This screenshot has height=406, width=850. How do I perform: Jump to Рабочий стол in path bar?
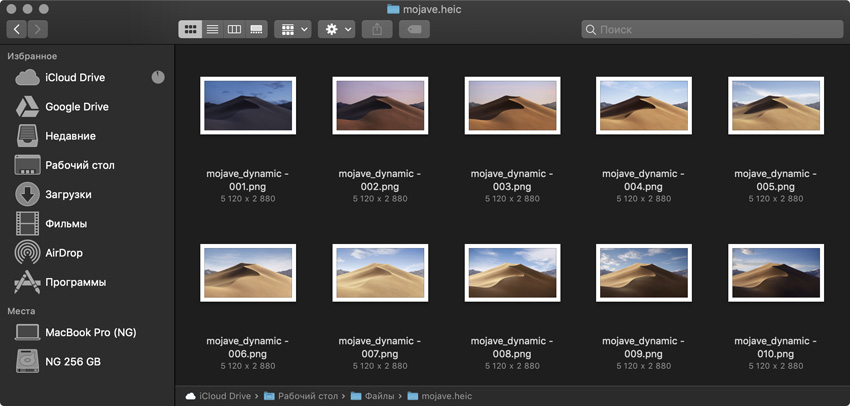[x=306, y=397]
